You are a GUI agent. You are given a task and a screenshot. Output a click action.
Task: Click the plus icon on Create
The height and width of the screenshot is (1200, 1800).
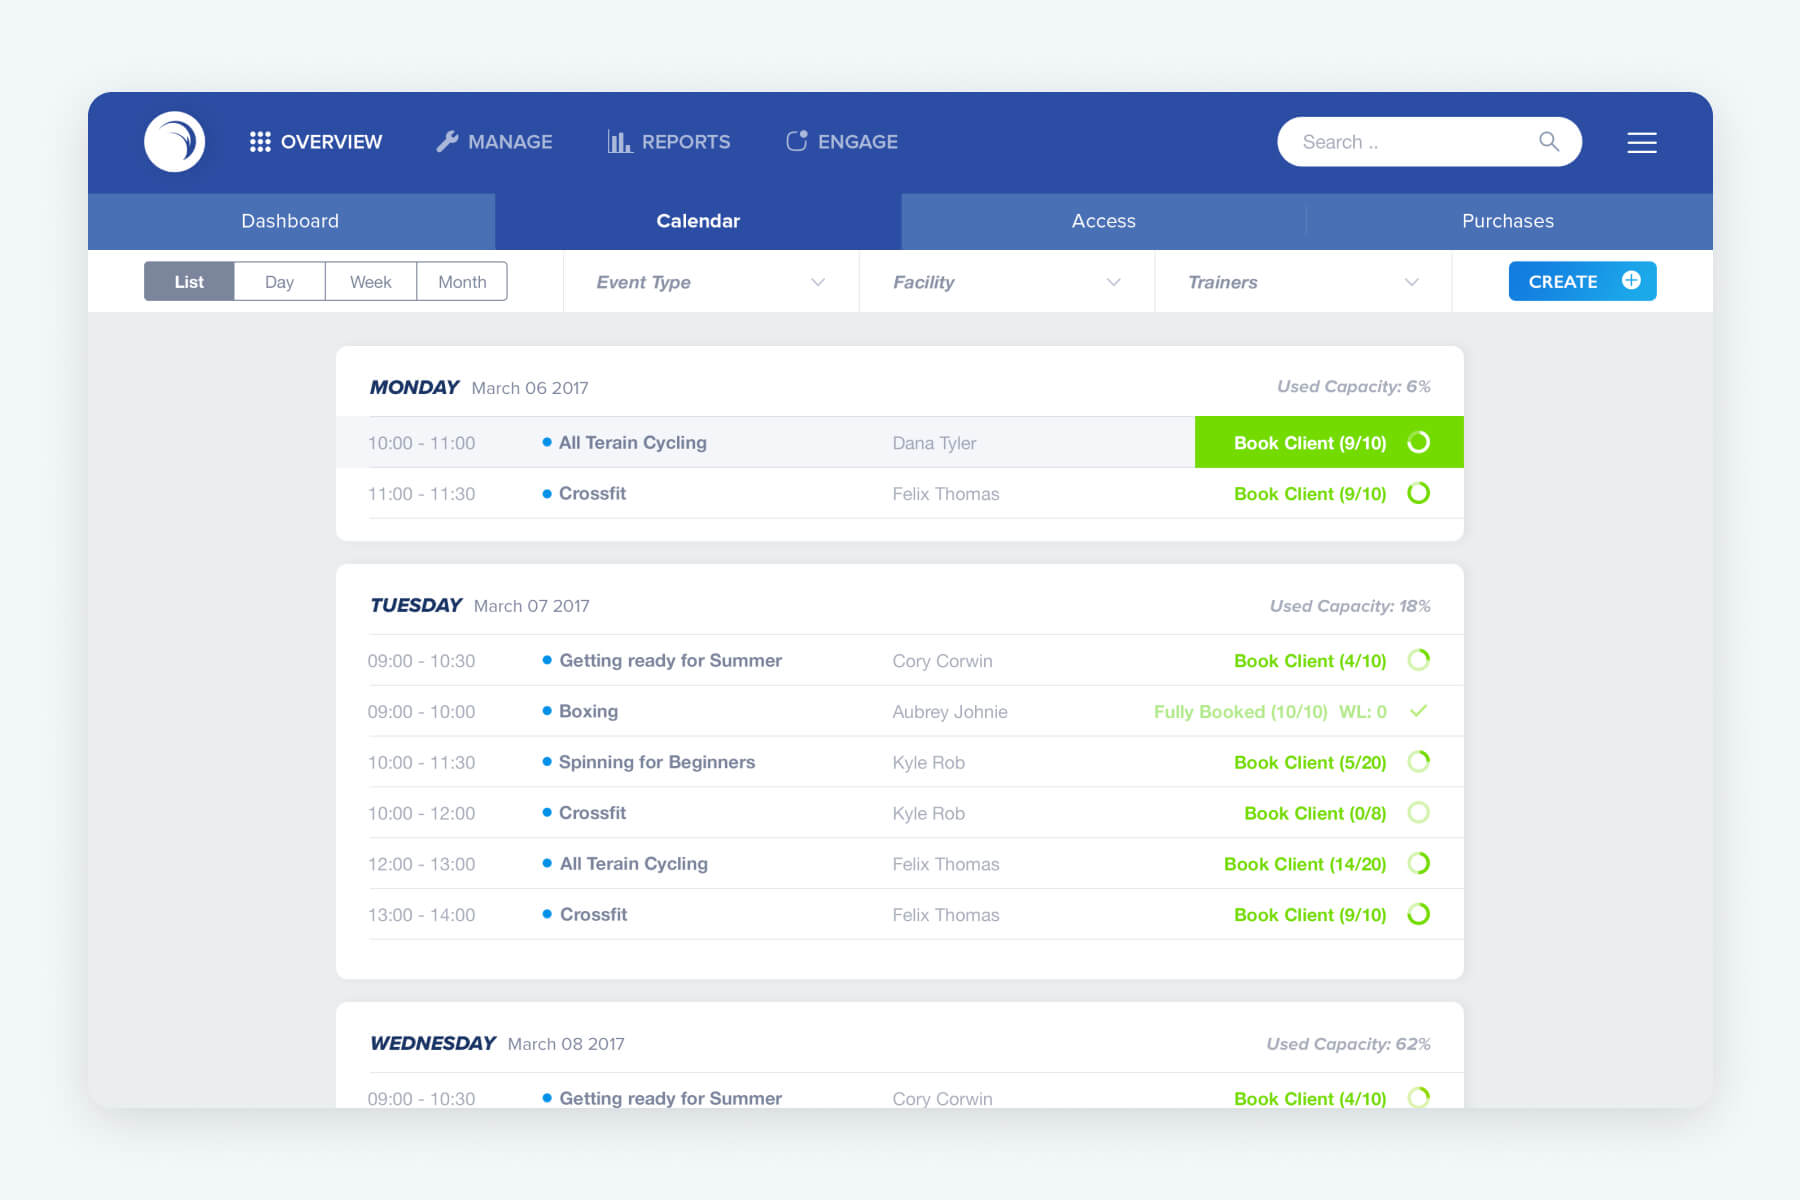tap(1631, 281)
